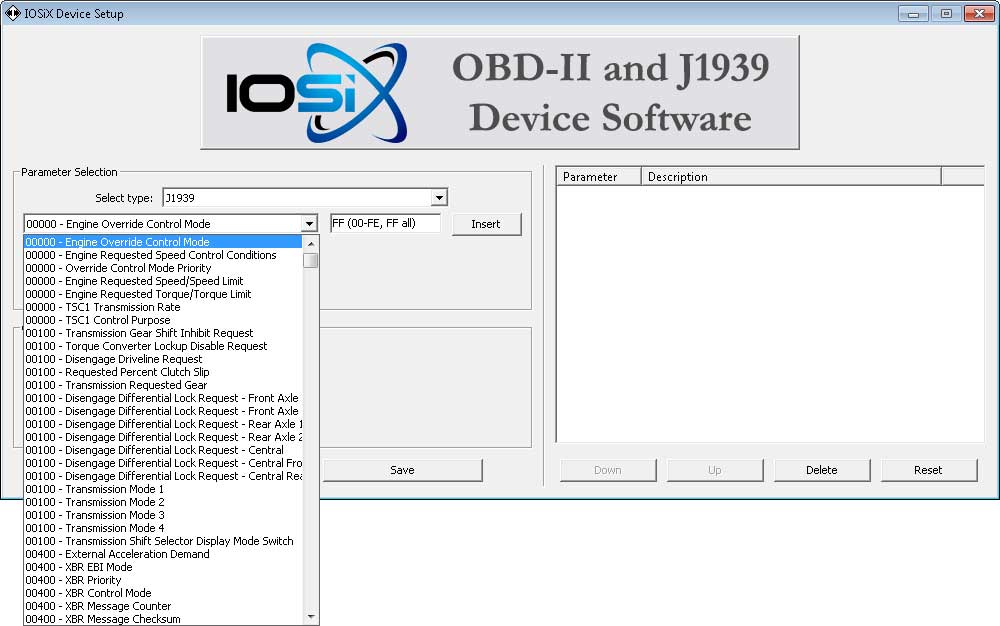The width and height of the screenshot is (1000, 626).
Task: Click the dropdown list scroll down arrow
Action: (311, 616)
